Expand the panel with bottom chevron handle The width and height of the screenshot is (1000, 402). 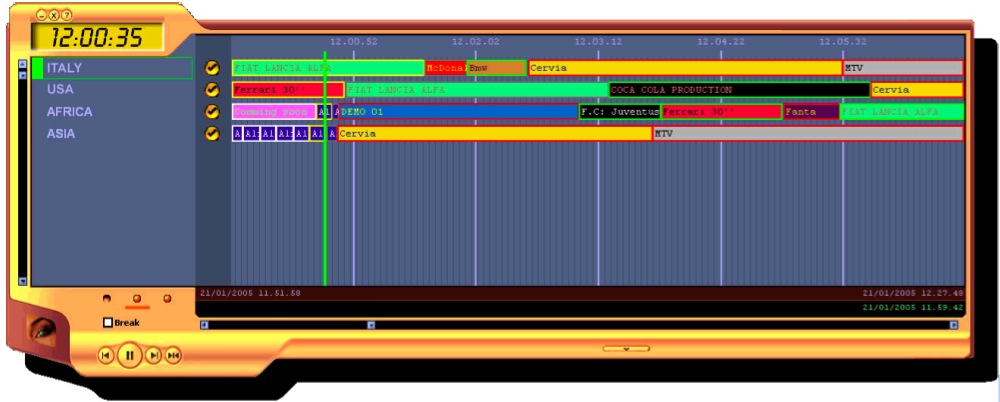pos(626,348)
